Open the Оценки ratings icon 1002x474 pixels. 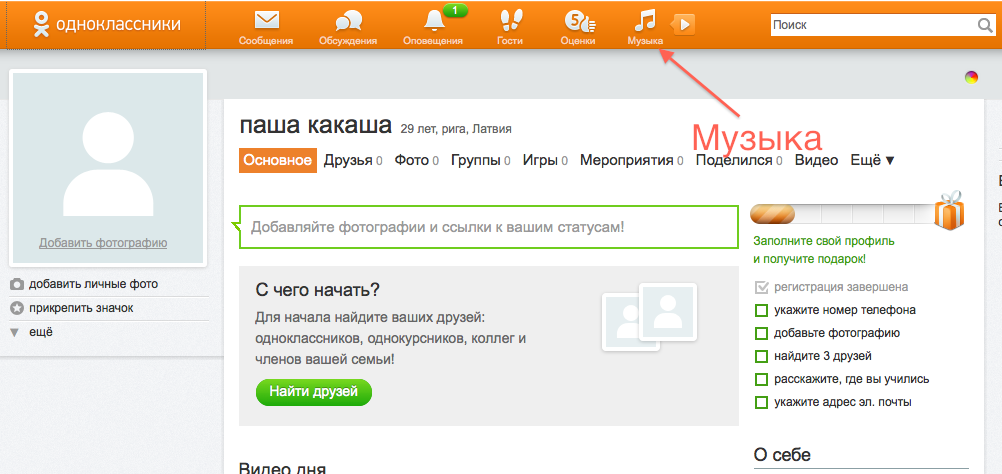579,22
